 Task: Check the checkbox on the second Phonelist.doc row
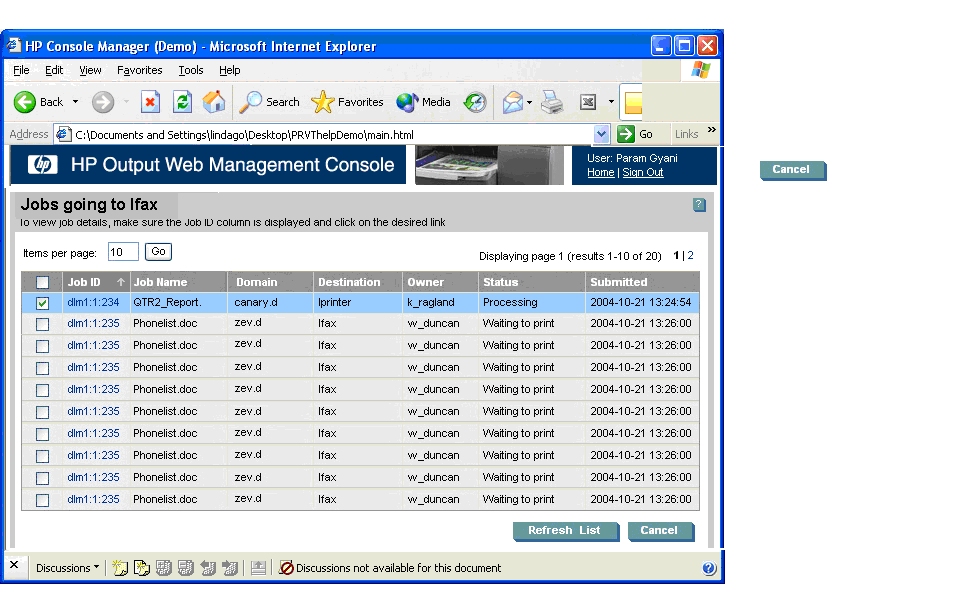coord(42,345)
